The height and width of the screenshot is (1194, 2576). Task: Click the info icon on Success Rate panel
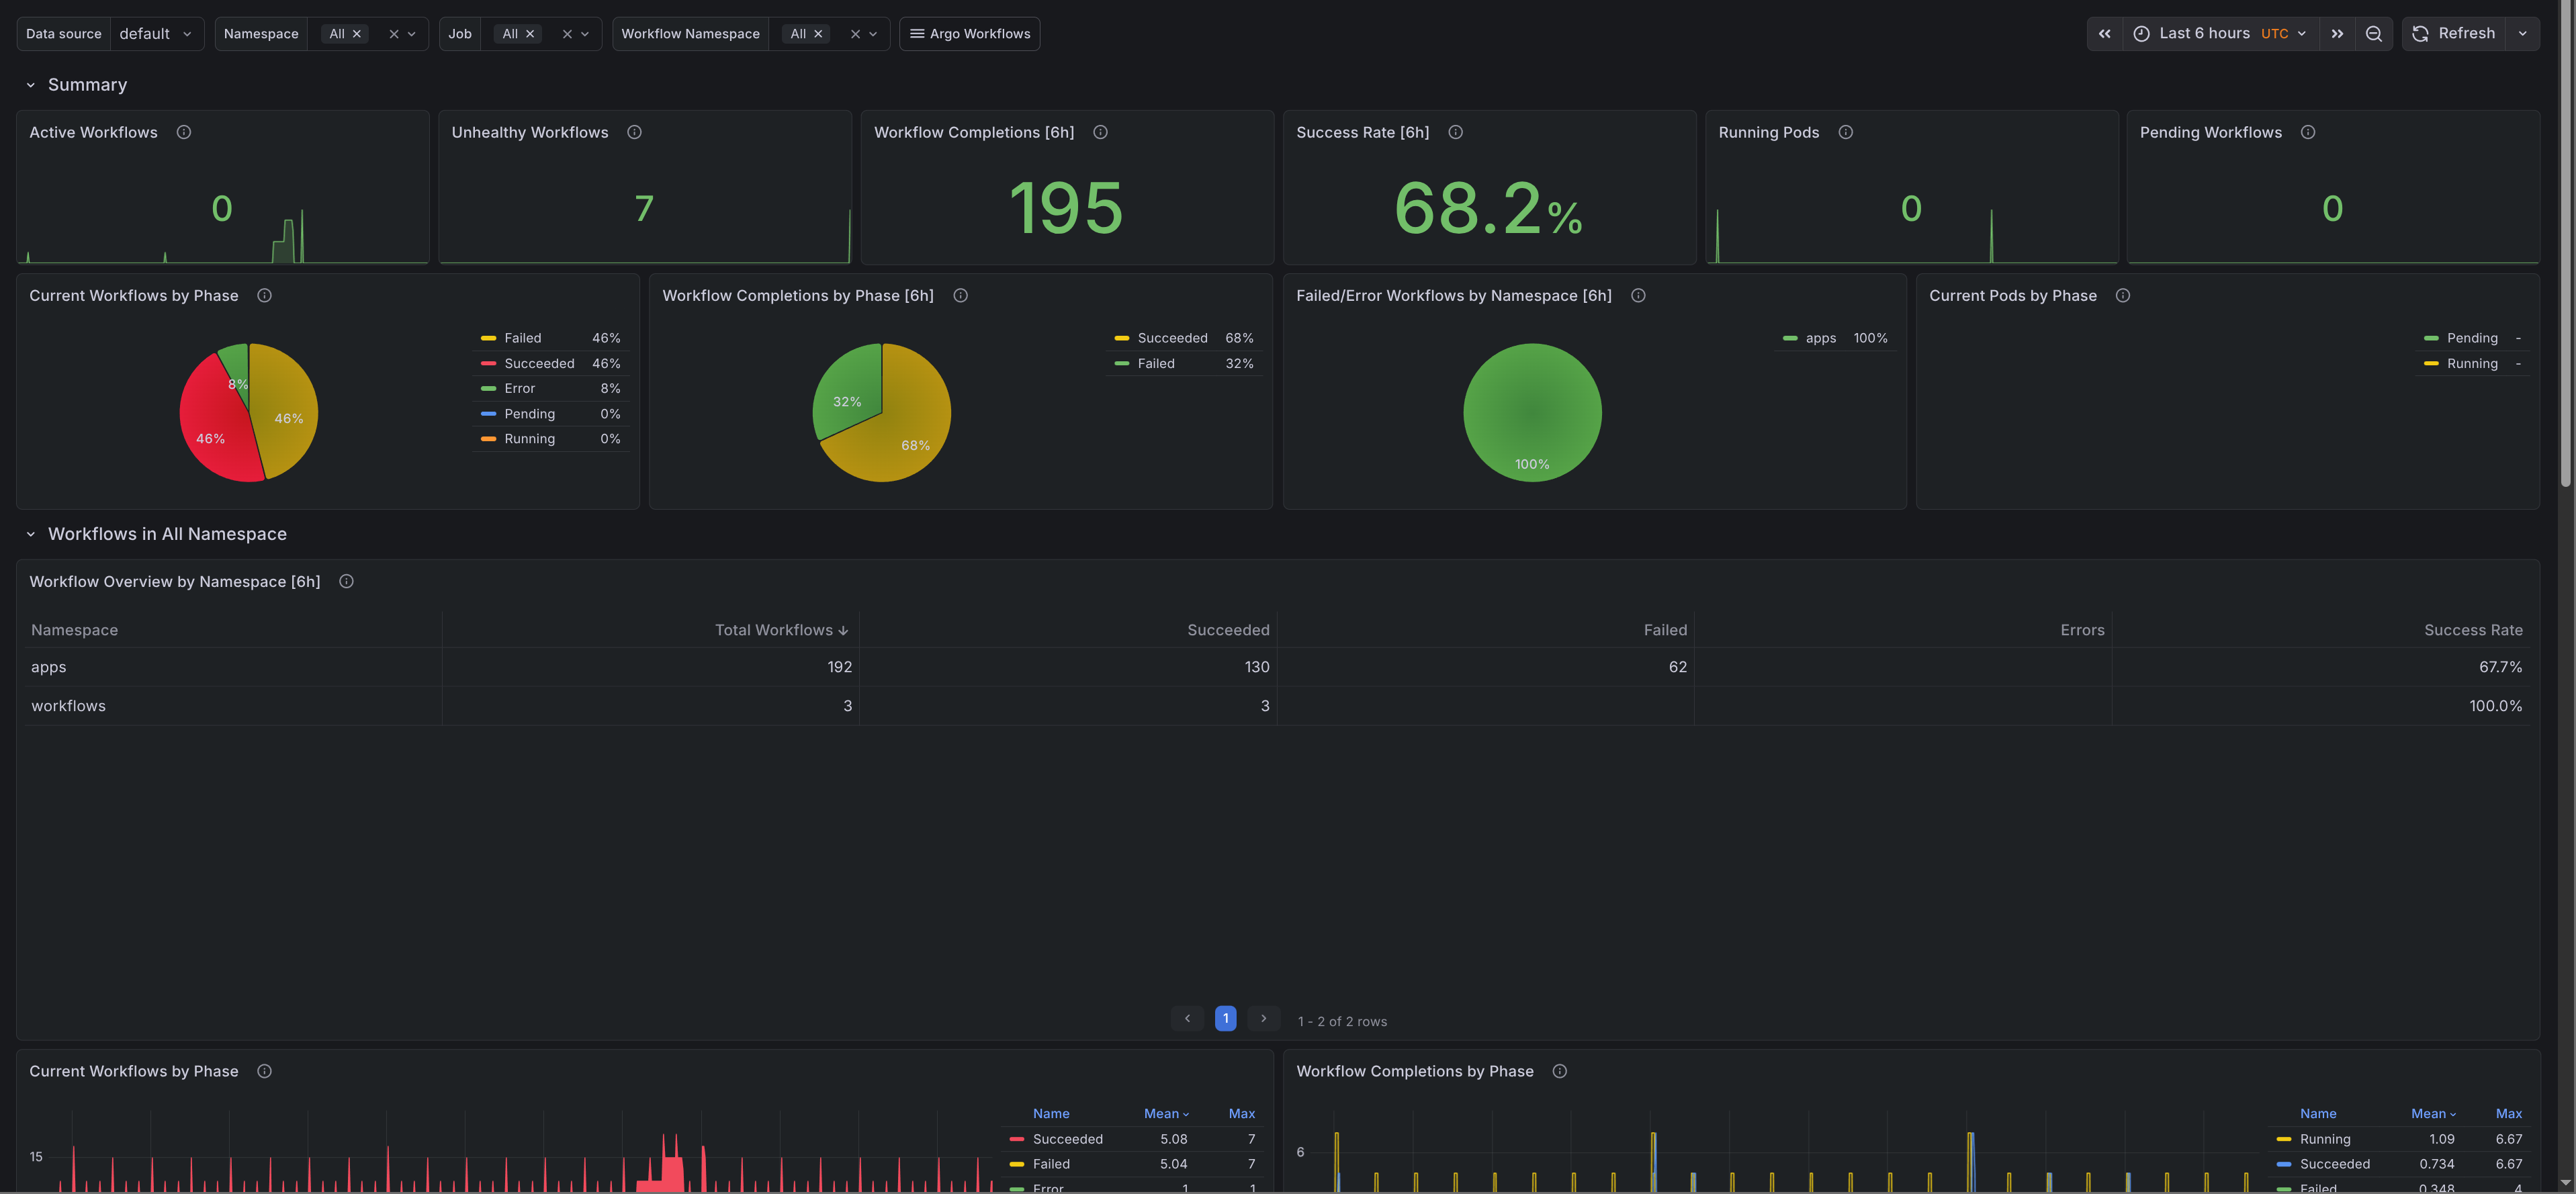click(x=1456, y=131)
